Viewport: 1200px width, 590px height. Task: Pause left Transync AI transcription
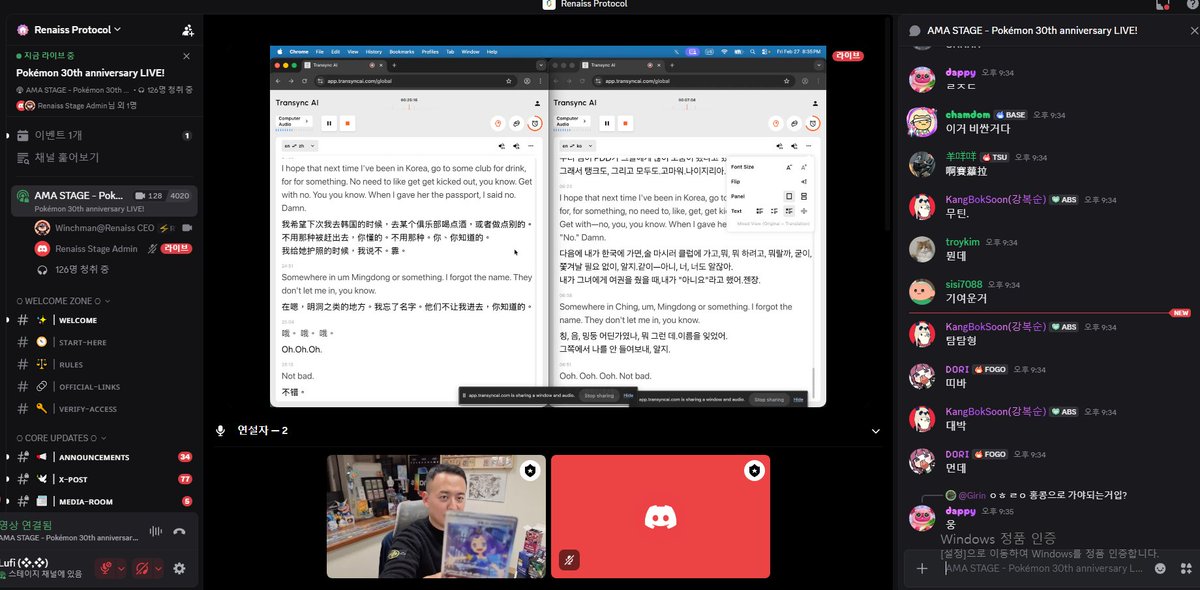coord(329,124)
